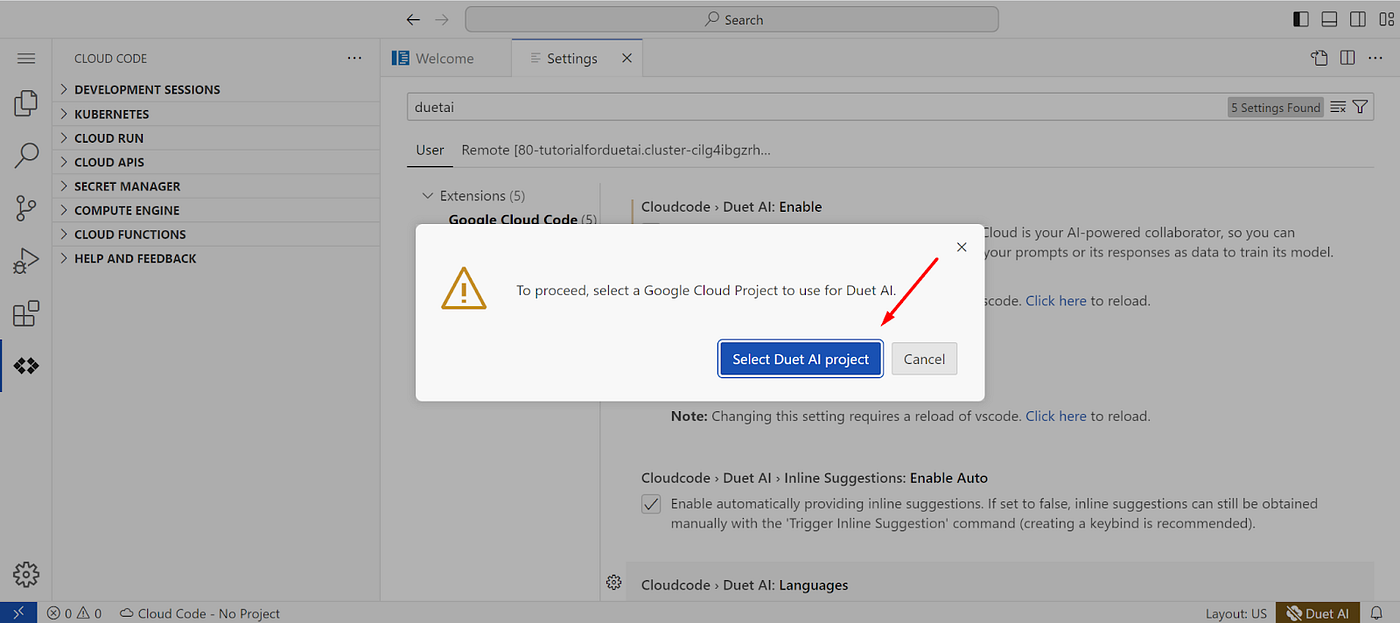
Task: Expand the Secret Manager section
Action: coord(216,186)
